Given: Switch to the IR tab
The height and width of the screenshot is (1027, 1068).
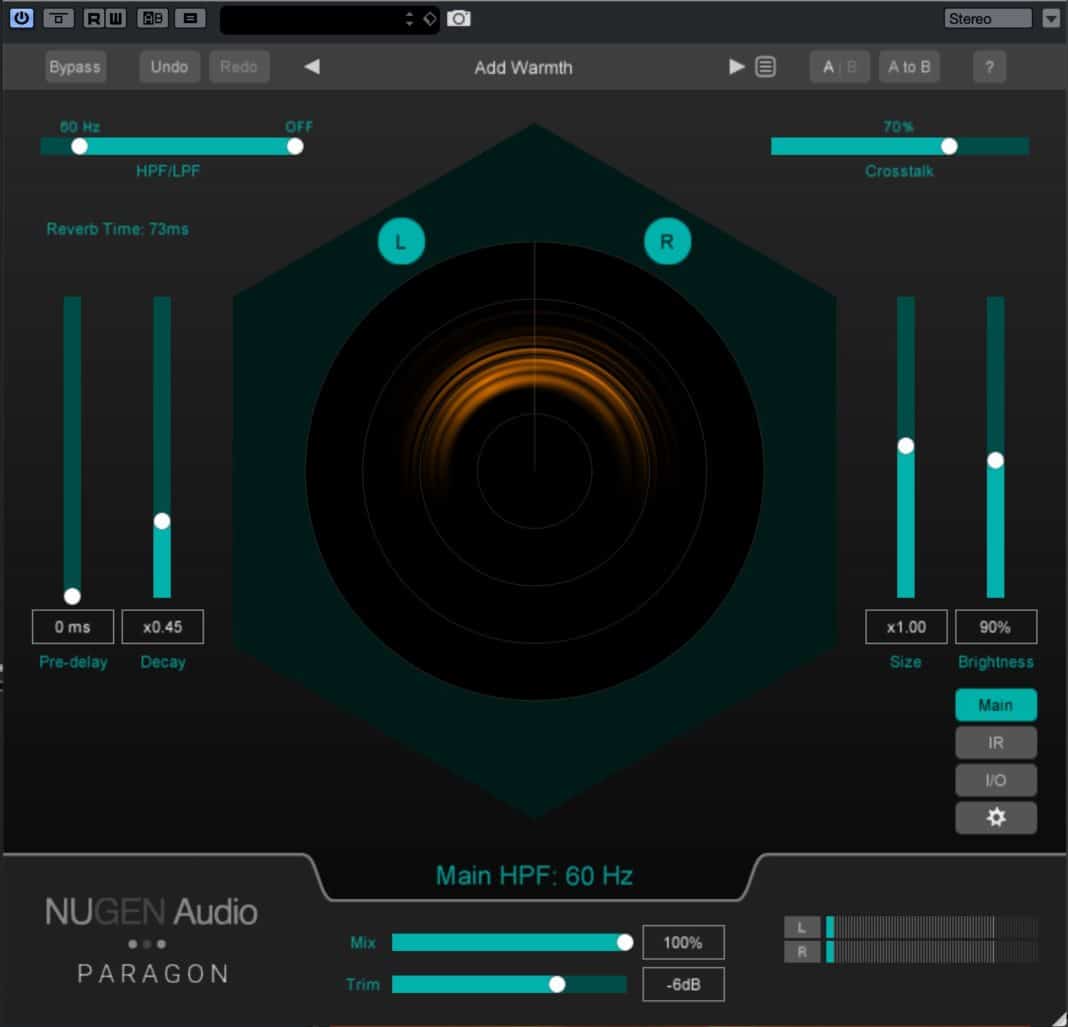Looking at the screenshot, I should [x=996, y=742].
